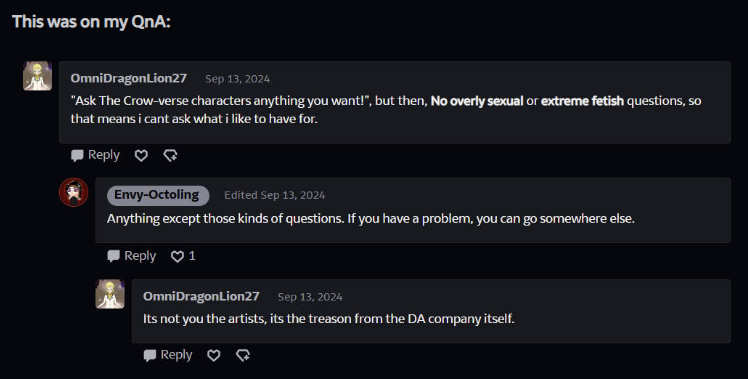Click speech bubble icon under Envy-Octoling's comment
This screenshot has height=379, width=748.
point(114,256)
